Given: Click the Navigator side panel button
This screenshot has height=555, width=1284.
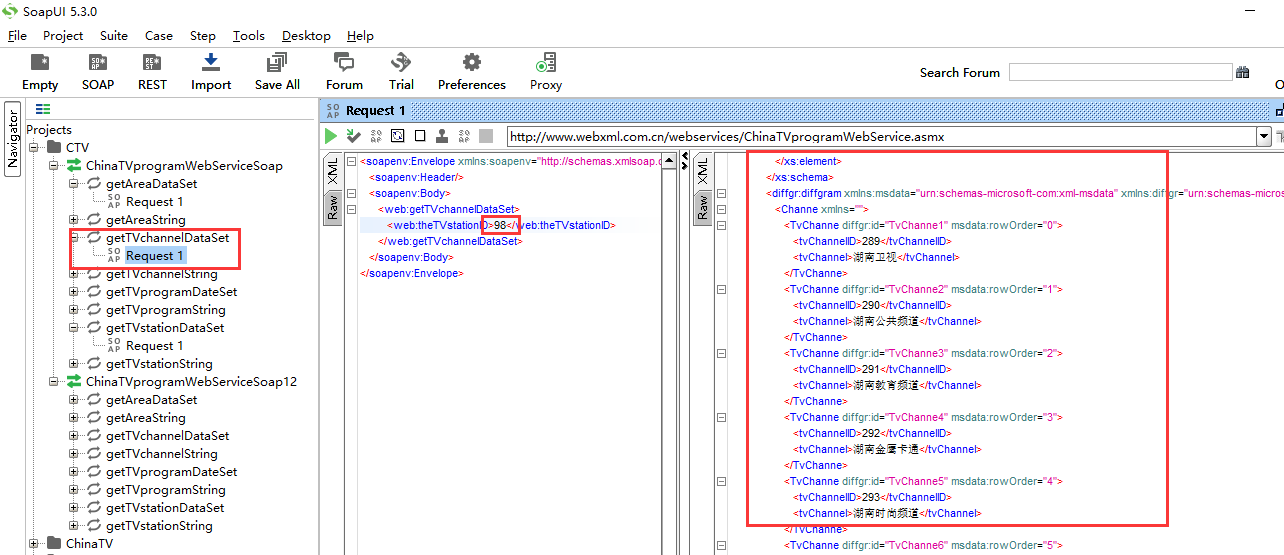Looking at the screenshot, I should point(13,139).
